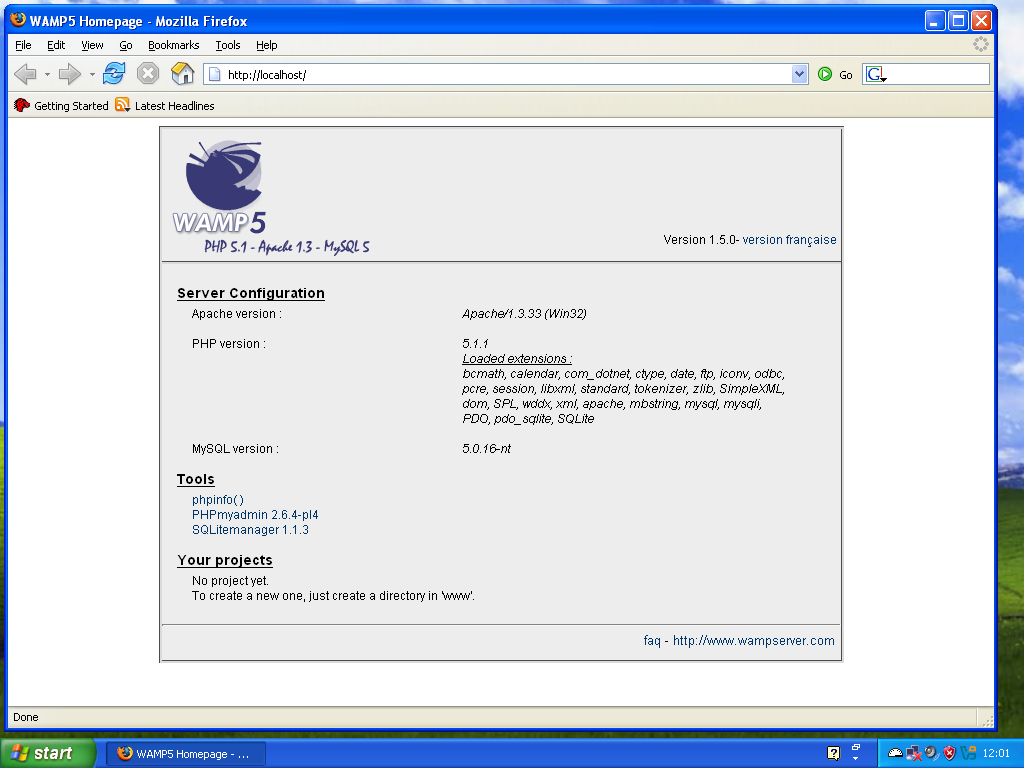Screen dimensions: 1024x768
Task: Click the taskbar clock showing 12:01
Action: point(996,754)
